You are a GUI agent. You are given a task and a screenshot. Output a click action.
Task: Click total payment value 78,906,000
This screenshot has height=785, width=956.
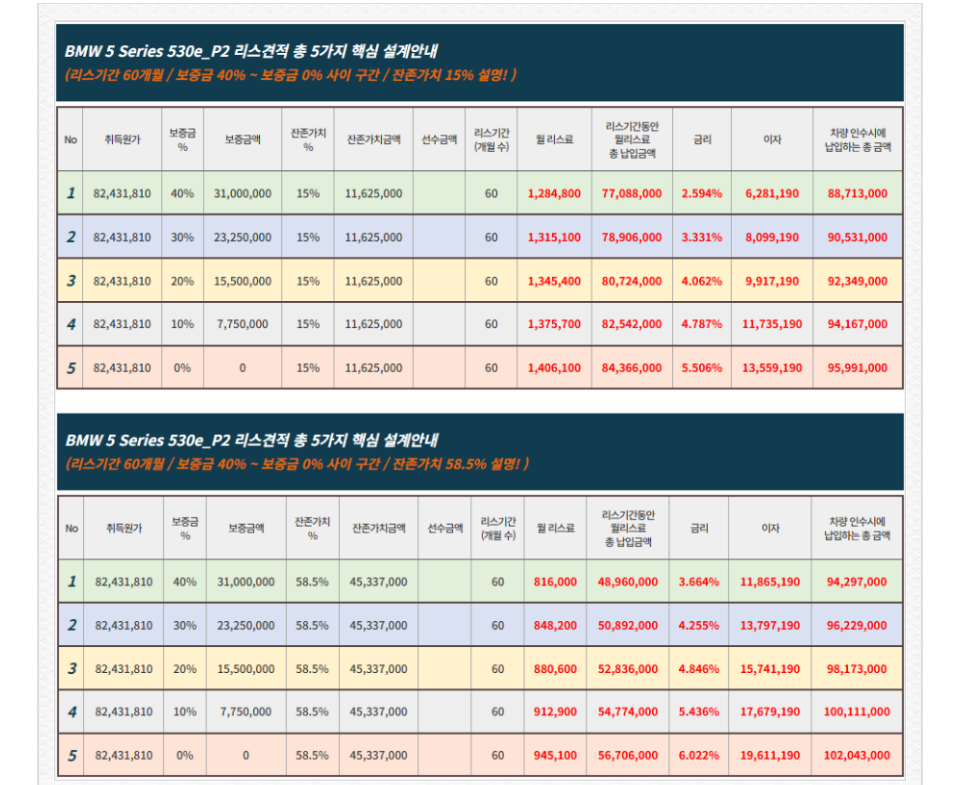(x=632, y=237)
